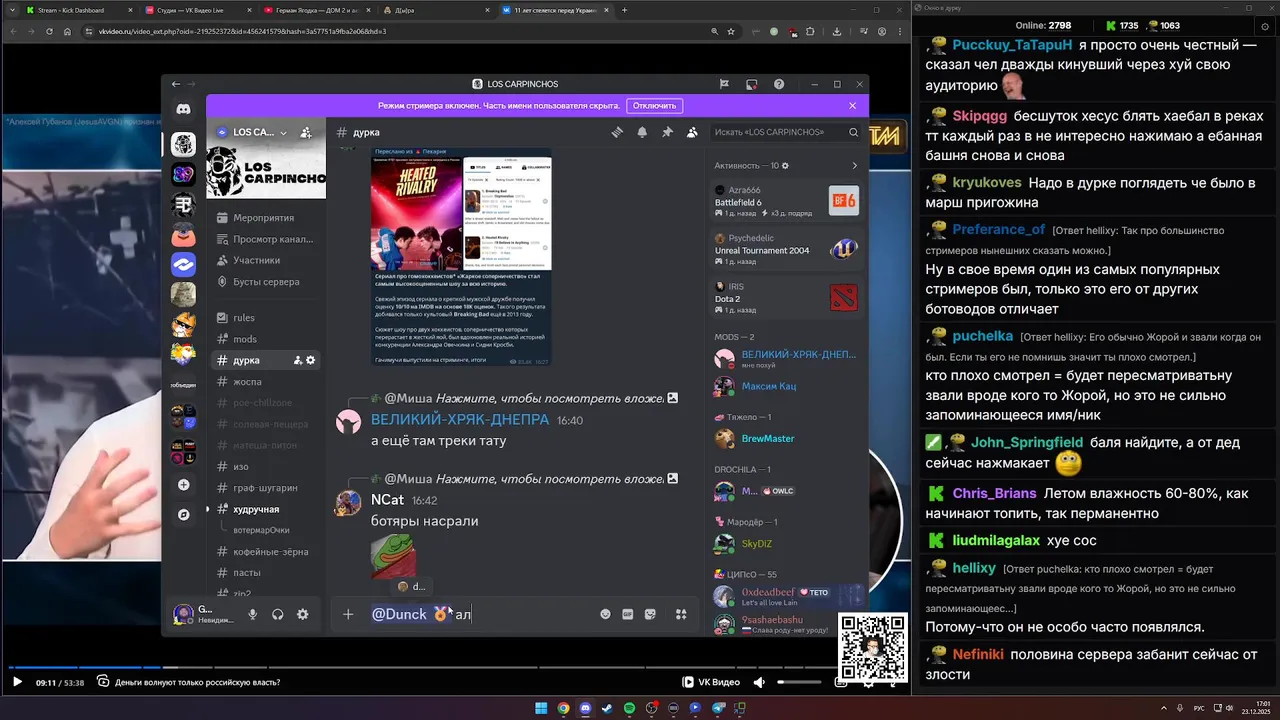Open the Battlefield 6 activity card
Screen dimensions: 1280x720
786,201
